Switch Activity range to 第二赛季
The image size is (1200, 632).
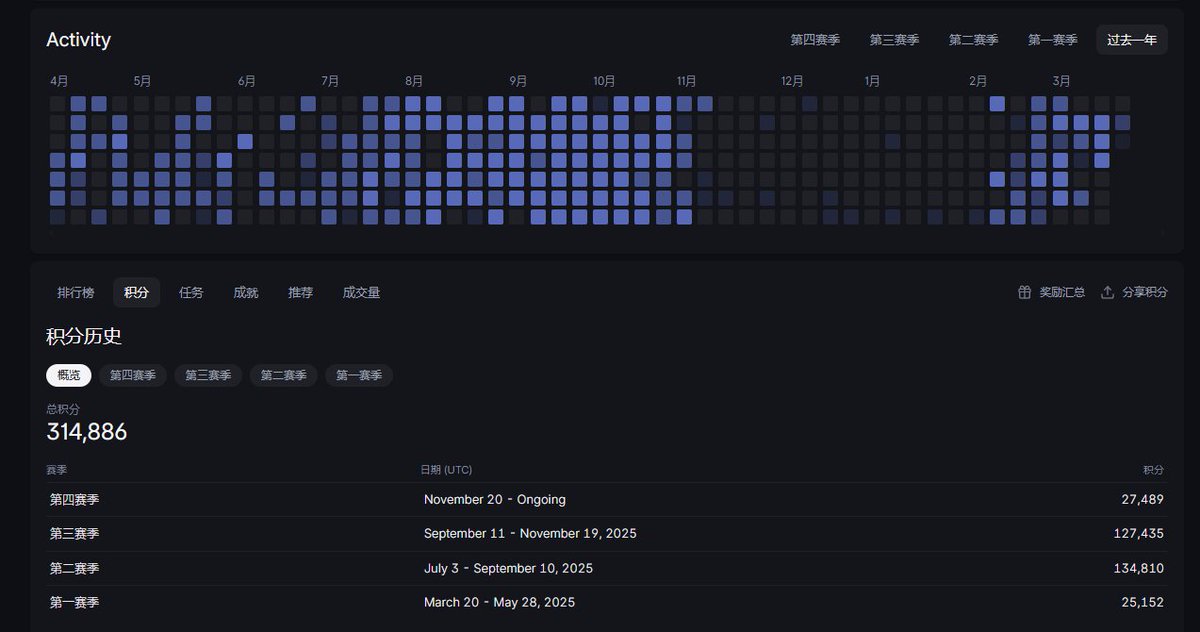click(x=973, y=40)
